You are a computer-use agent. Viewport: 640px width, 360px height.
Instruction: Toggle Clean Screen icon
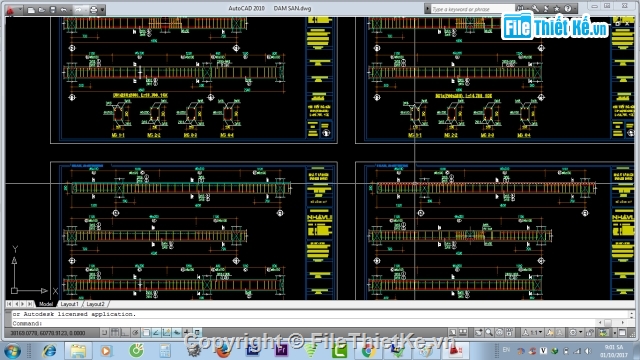tap(622, 333)
